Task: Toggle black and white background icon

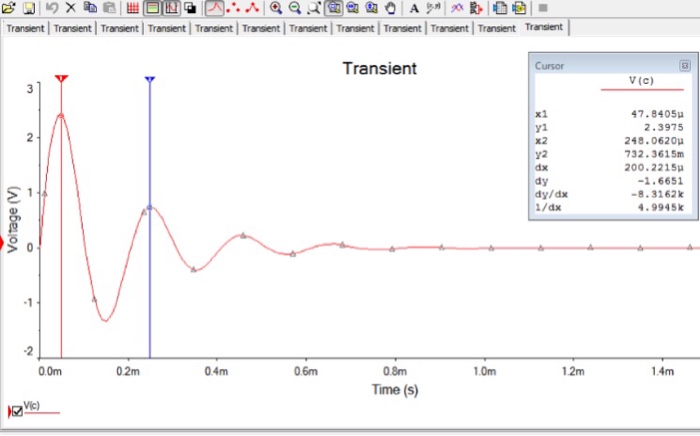Action: (x=191, y=8)
